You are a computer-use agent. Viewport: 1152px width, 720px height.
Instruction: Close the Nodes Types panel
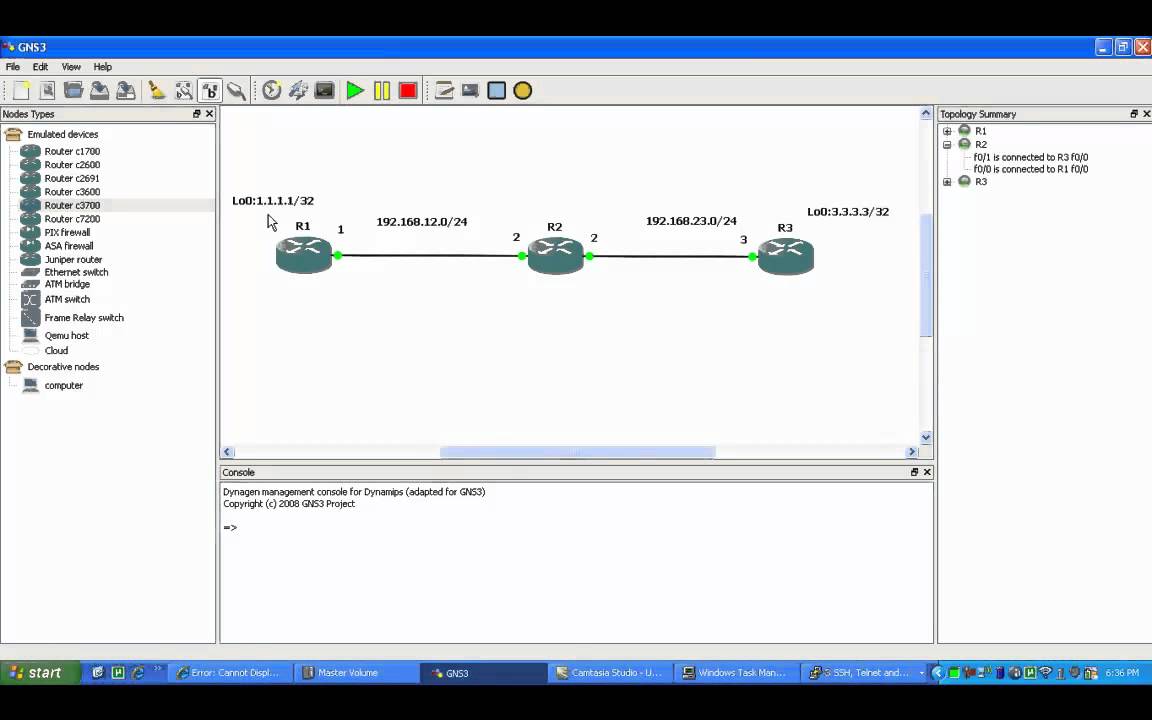209,114
